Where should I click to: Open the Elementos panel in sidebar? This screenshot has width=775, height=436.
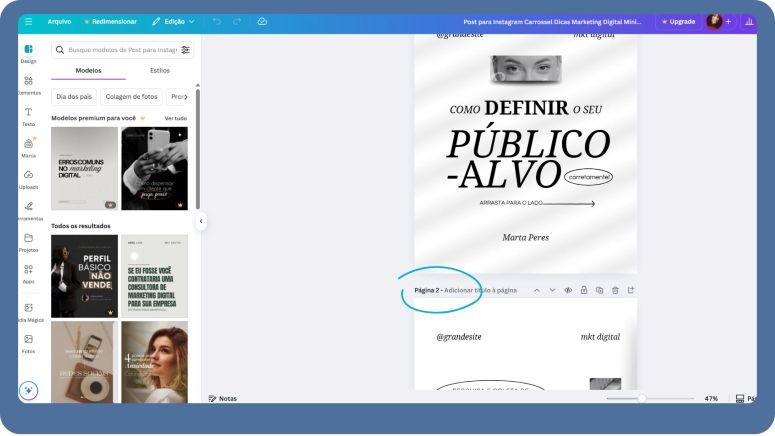point(28,85)
